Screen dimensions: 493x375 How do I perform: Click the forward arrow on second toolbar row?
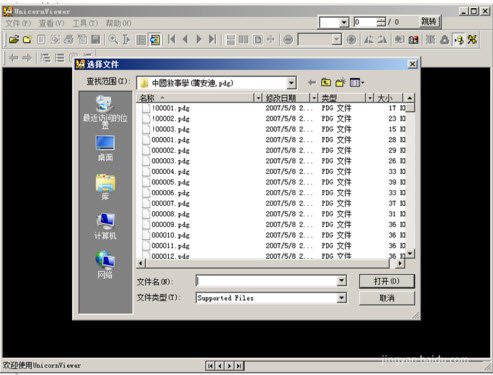tap(27, 58)
